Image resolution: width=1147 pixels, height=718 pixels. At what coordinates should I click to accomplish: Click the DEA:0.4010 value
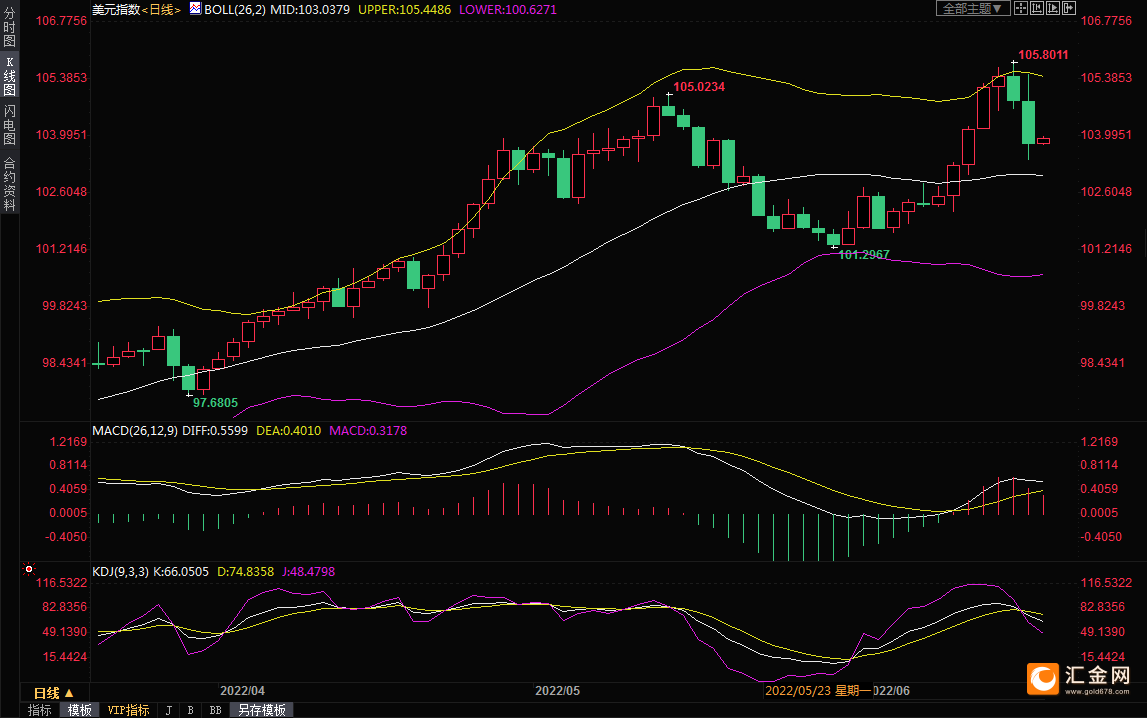click(x=288, y=431)
